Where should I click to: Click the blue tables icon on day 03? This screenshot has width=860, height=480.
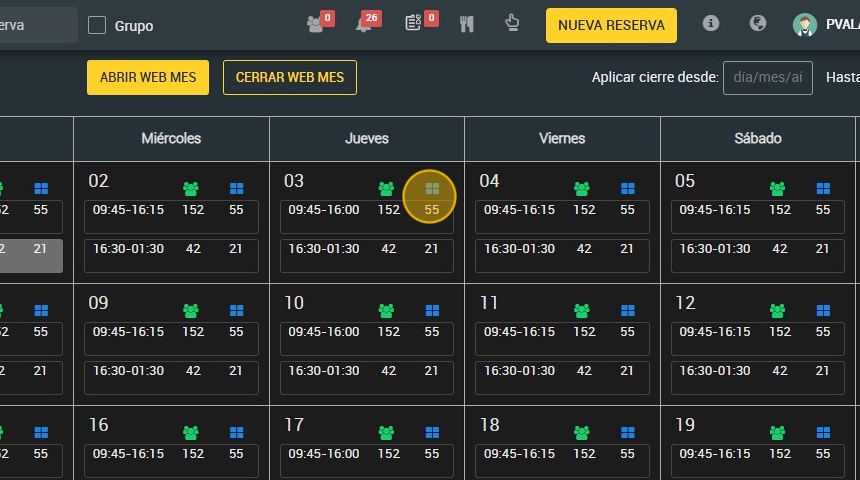[x=432, y=189]
